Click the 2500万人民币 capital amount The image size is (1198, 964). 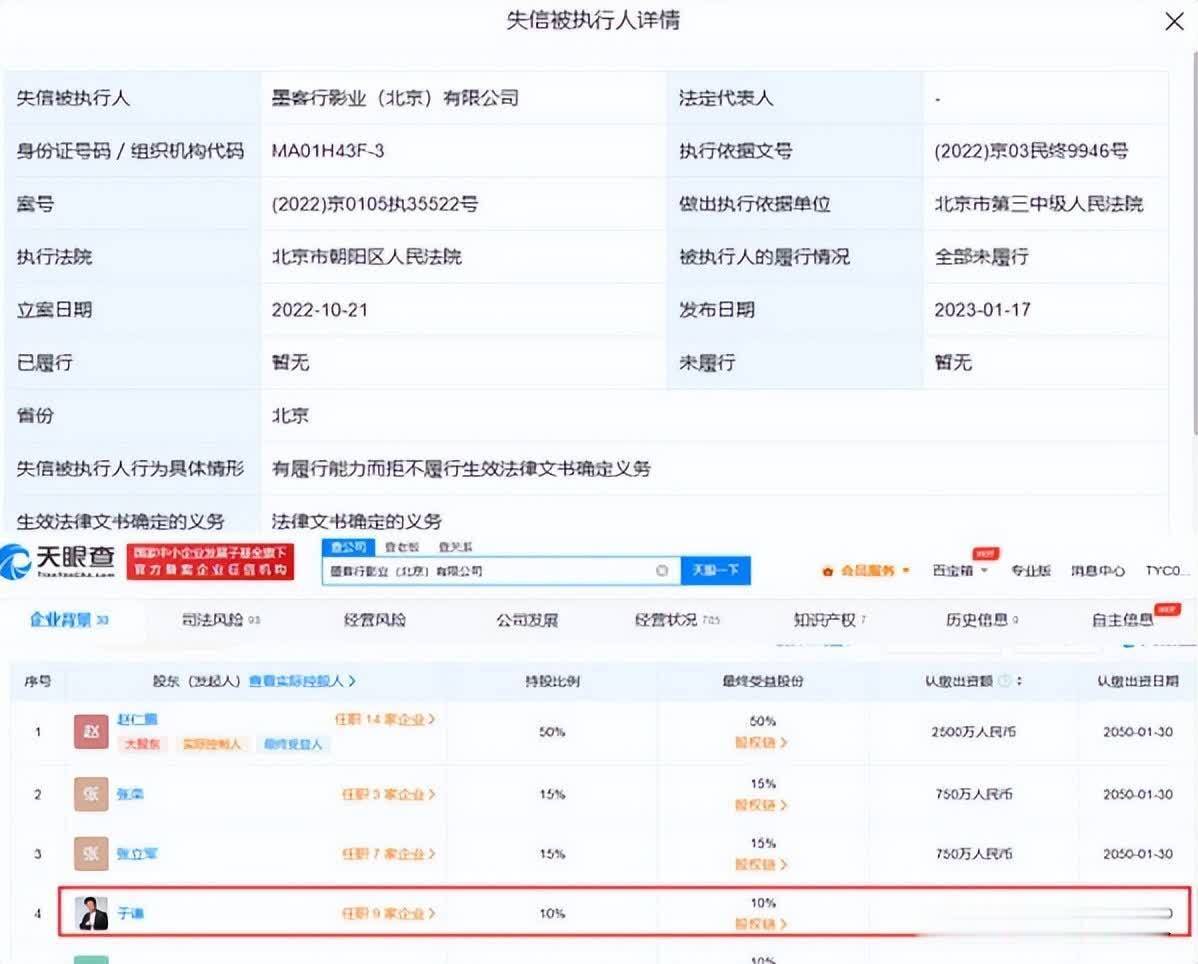(973, 732)
